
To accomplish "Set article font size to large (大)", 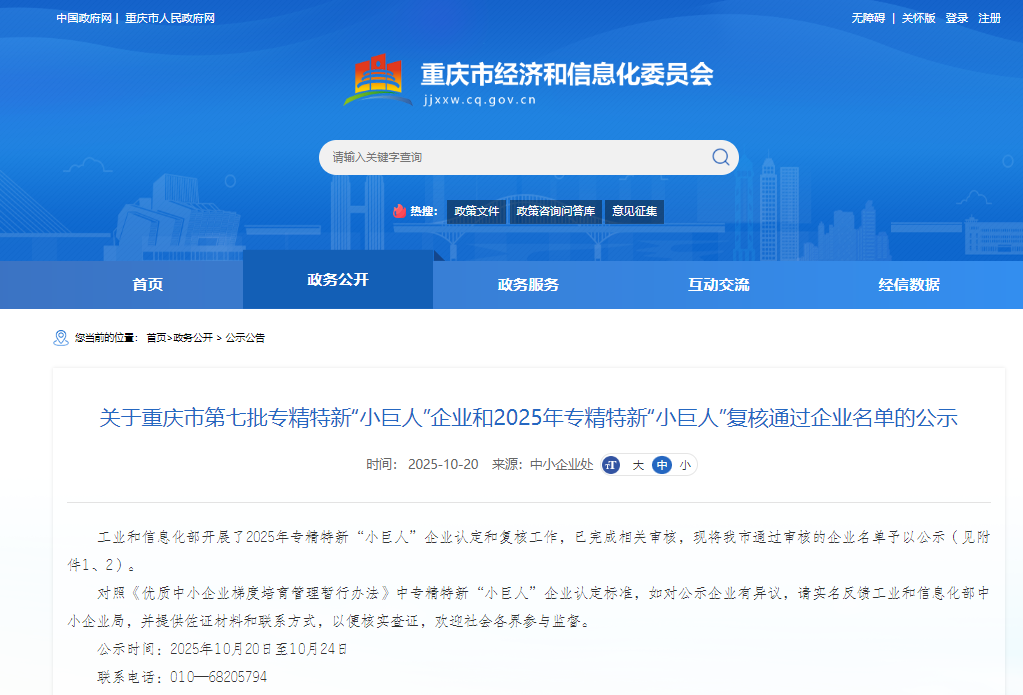I will coord(637,465).
